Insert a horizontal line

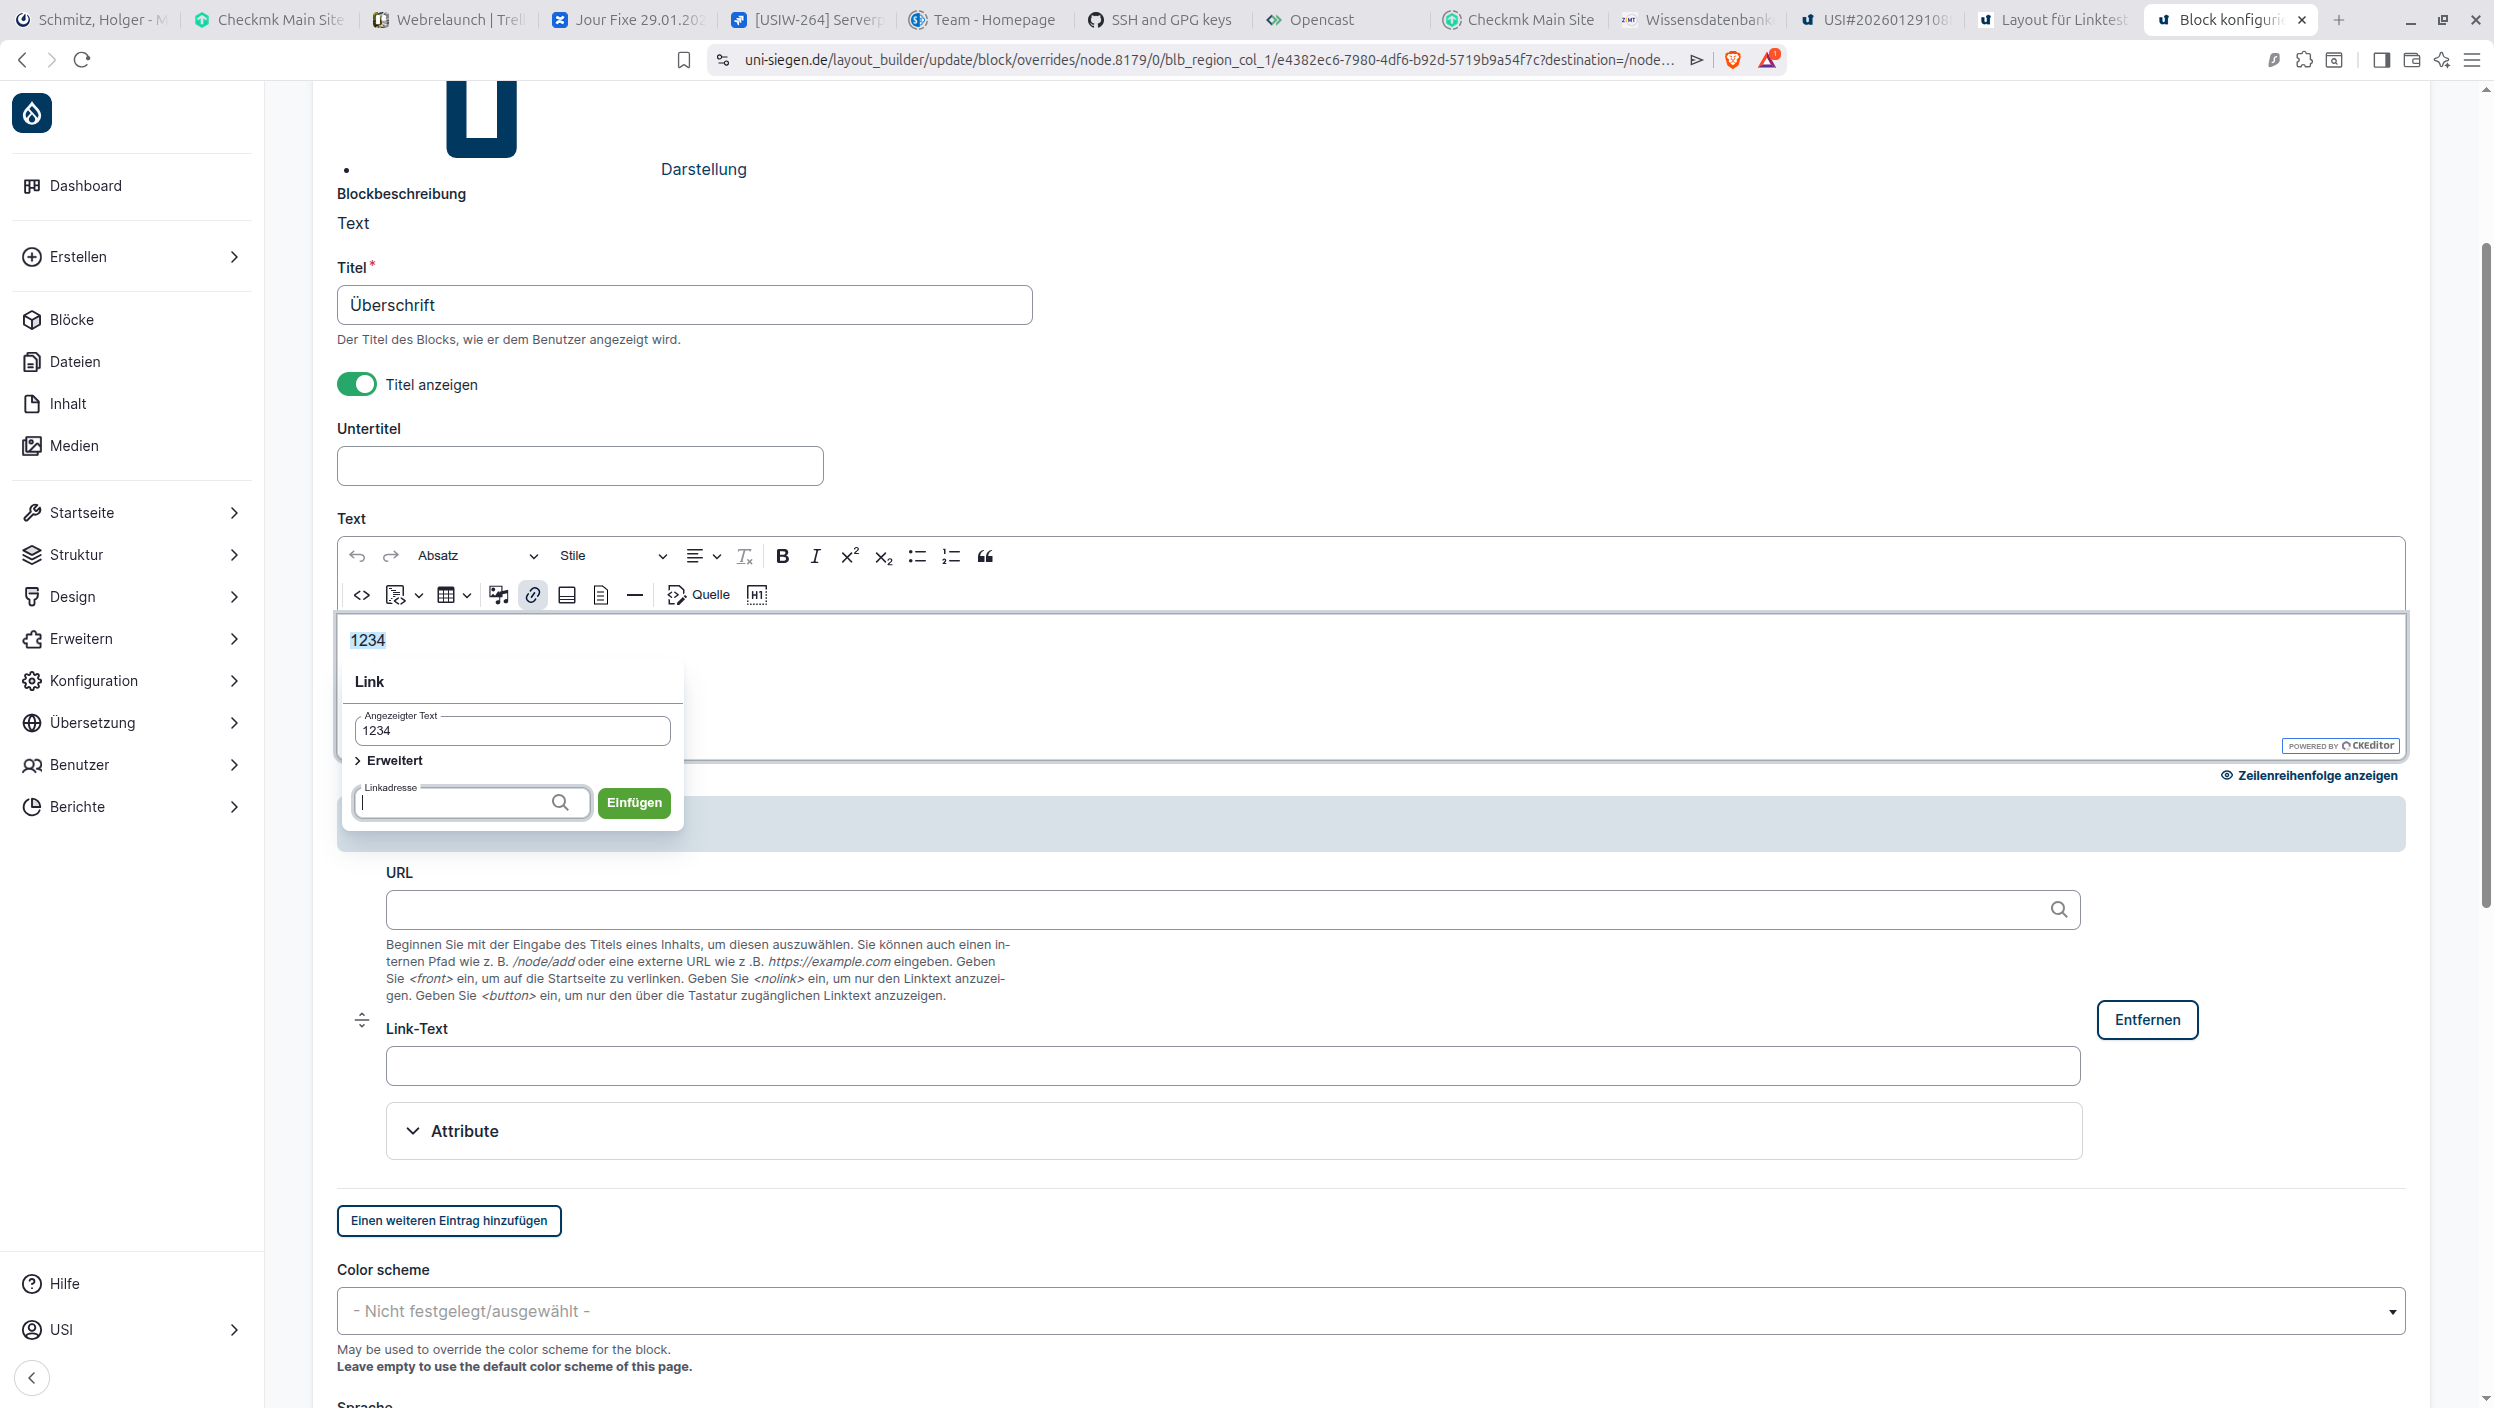(634, 595)
